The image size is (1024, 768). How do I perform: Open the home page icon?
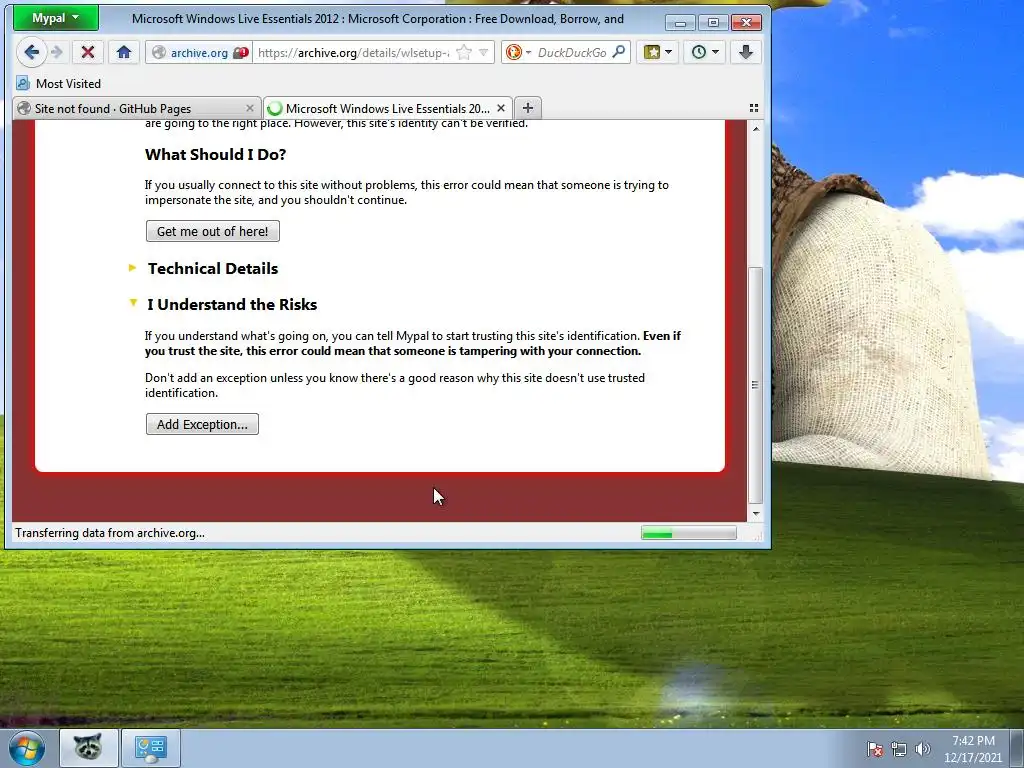click(123, 52)
